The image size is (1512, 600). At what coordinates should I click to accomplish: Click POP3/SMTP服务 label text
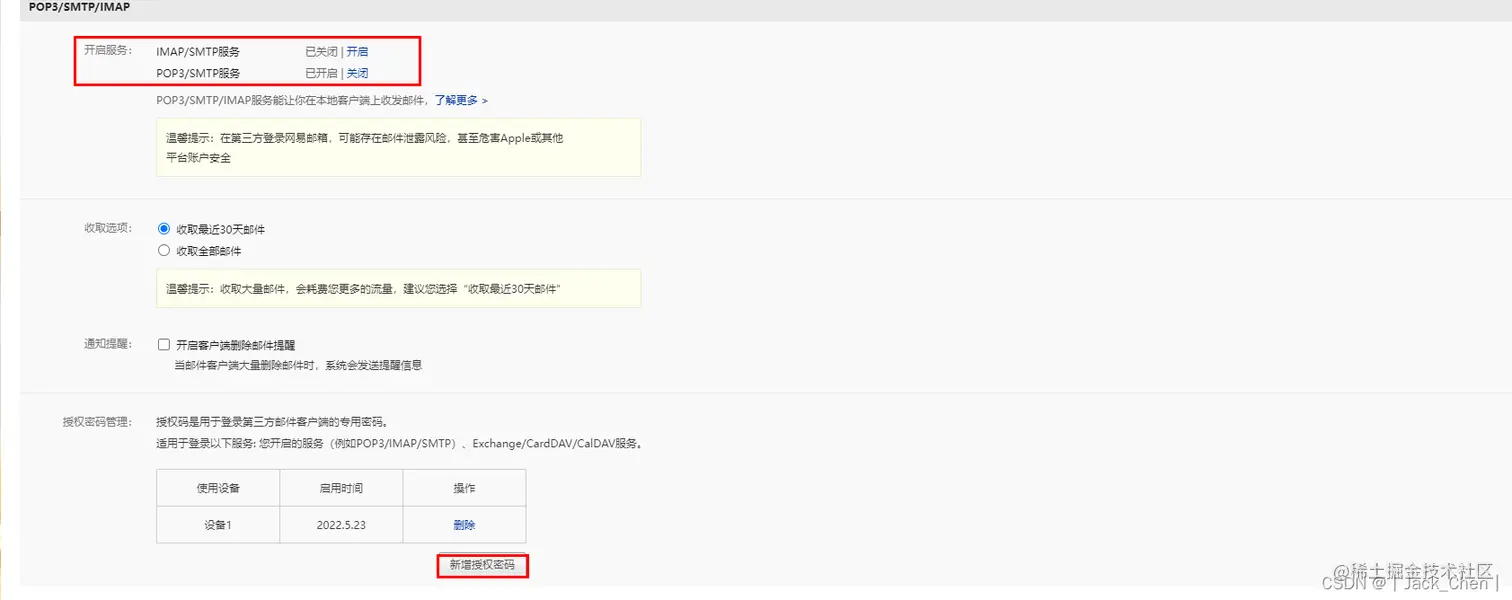click(x=198, y=73)
